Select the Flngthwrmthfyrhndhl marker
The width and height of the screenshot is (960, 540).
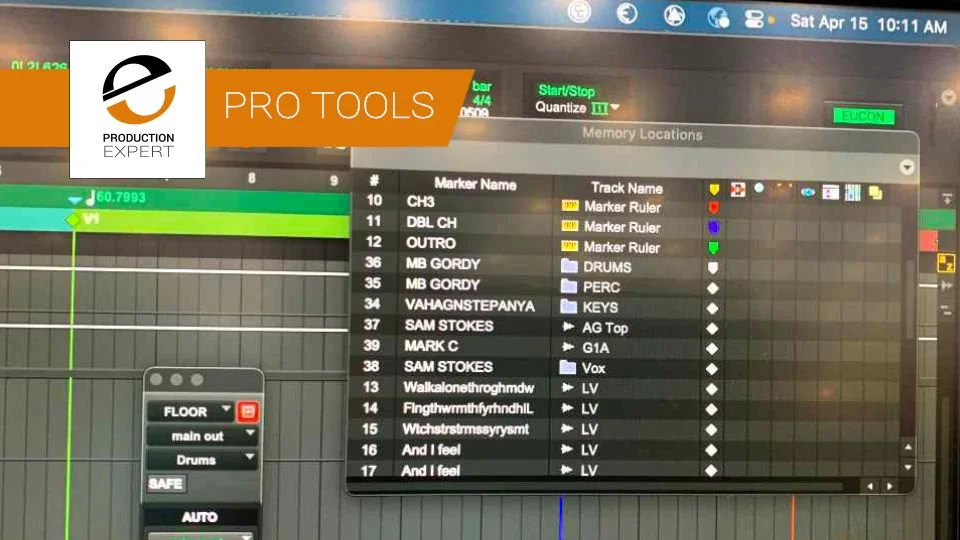pyautogui.click(x=468, y=408)
